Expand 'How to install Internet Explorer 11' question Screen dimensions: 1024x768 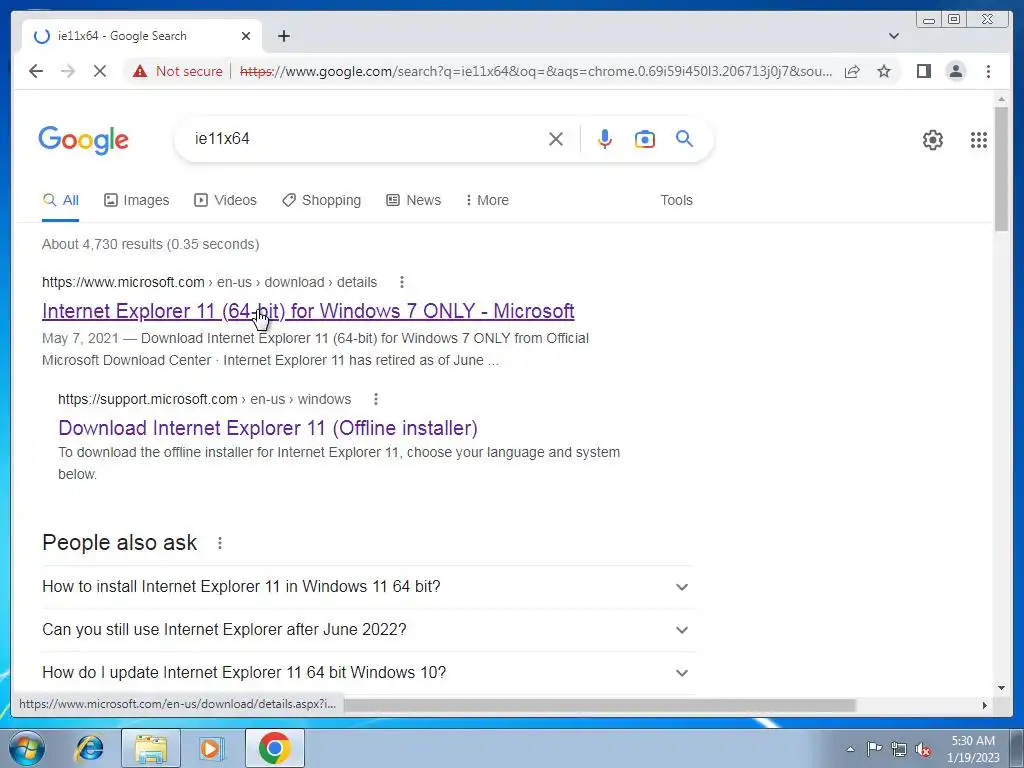(368, 586)
